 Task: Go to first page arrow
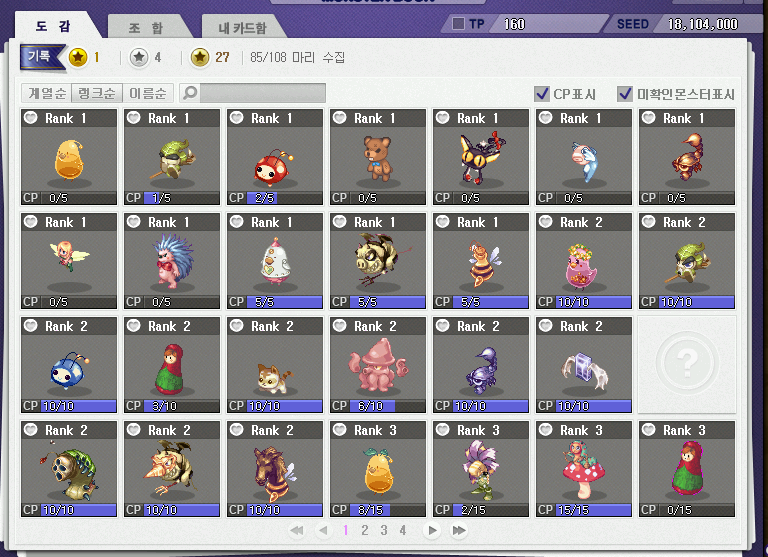click(x=297, y=530)
